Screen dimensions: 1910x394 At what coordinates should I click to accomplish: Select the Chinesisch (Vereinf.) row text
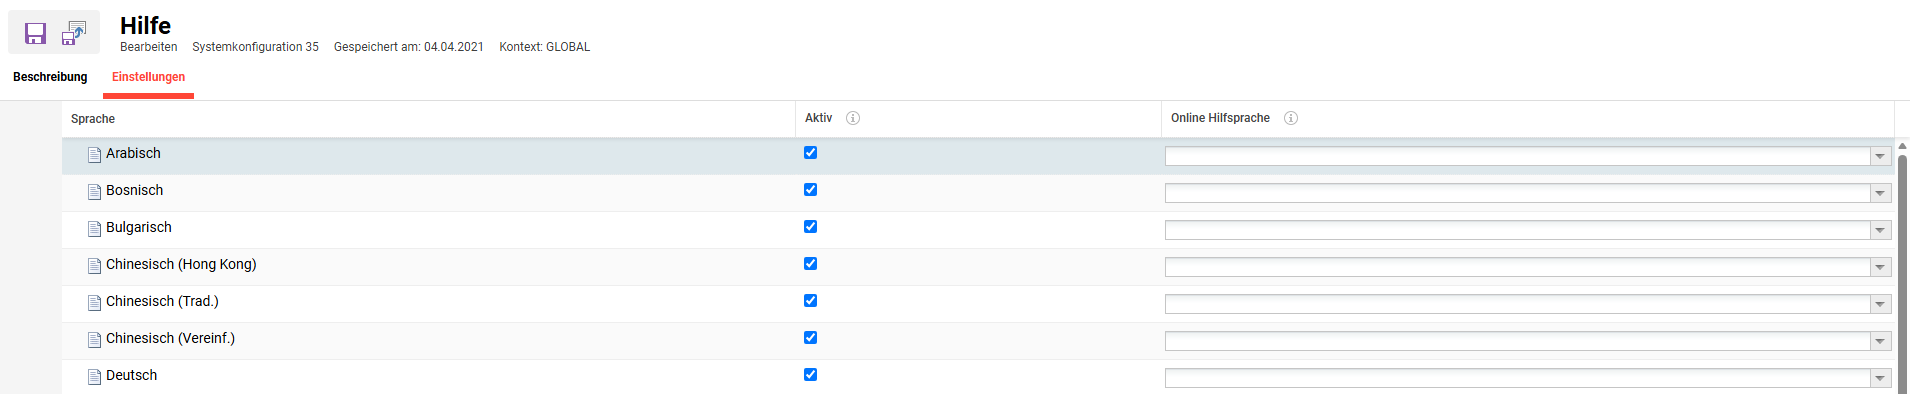[x=170, y=338]
